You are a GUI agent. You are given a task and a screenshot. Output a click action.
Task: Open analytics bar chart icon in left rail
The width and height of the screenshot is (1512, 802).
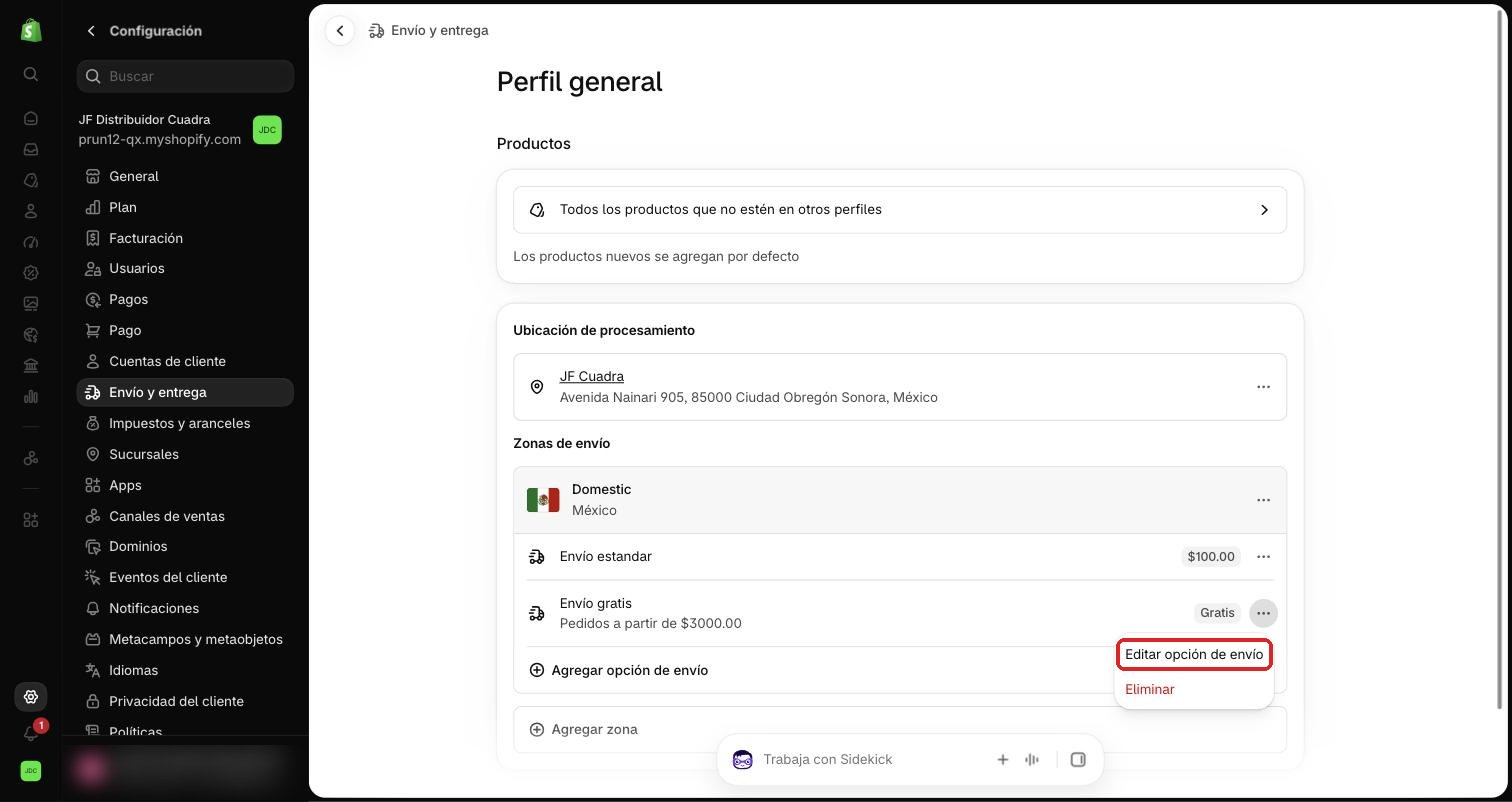(31, 397)
